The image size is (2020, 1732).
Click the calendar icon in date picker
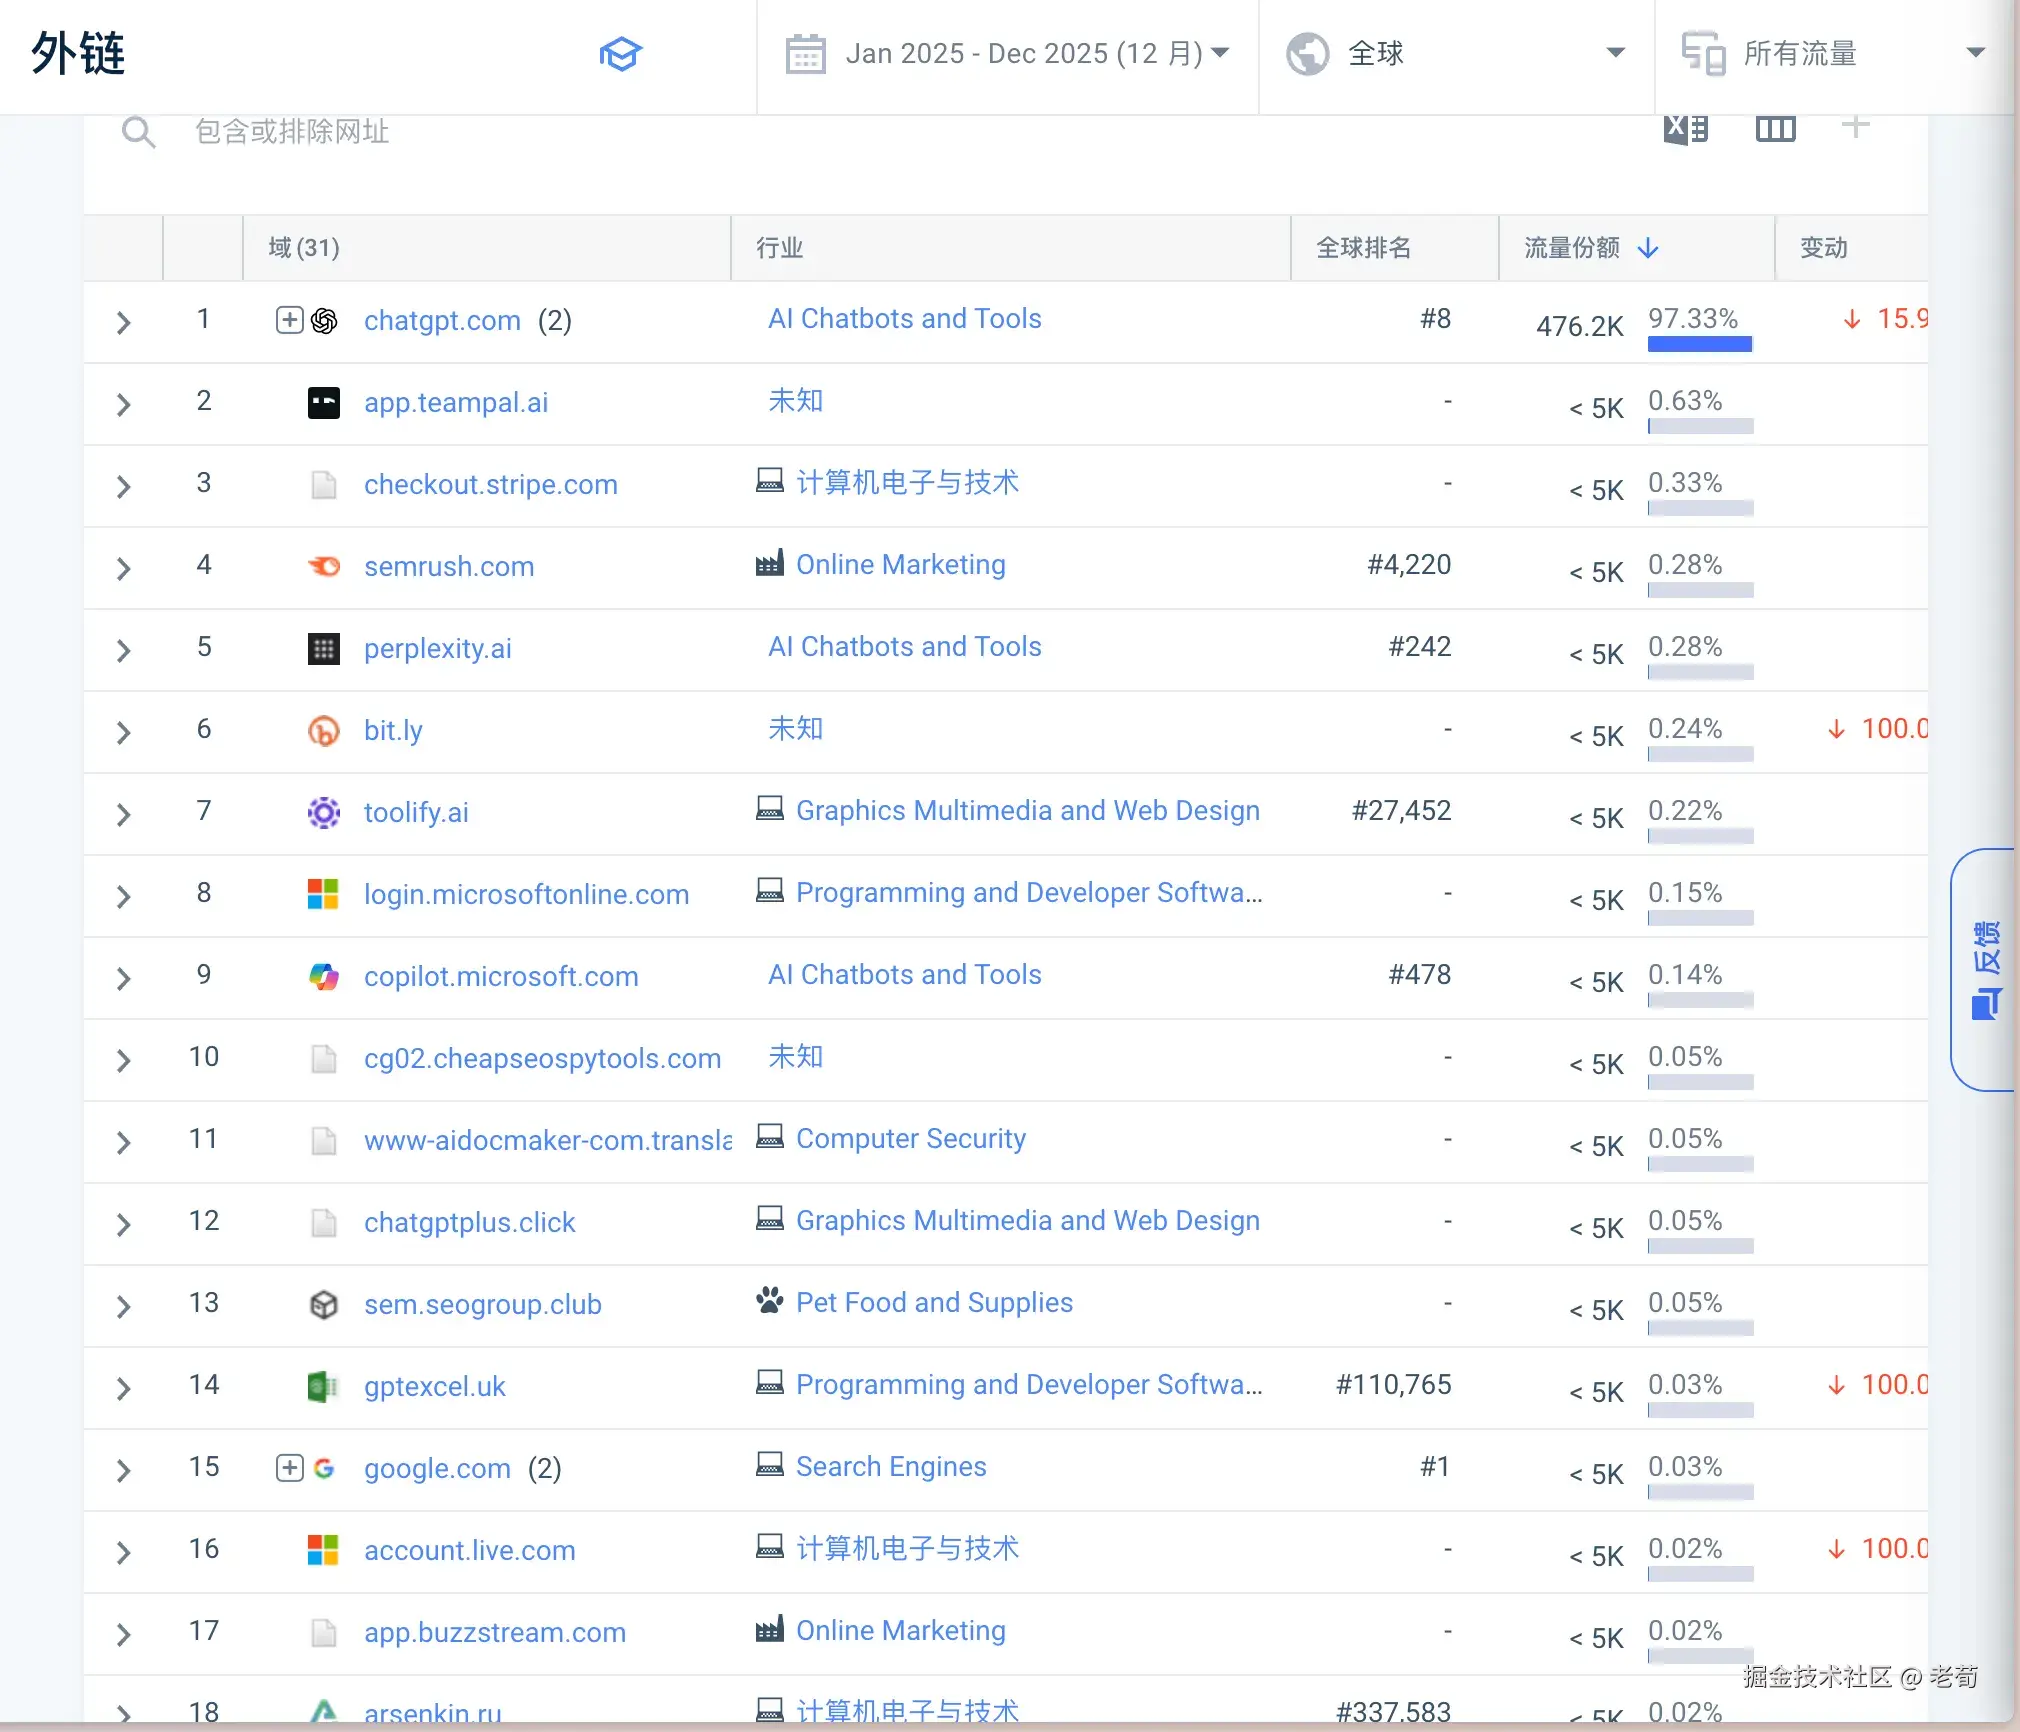coord(805,54)
